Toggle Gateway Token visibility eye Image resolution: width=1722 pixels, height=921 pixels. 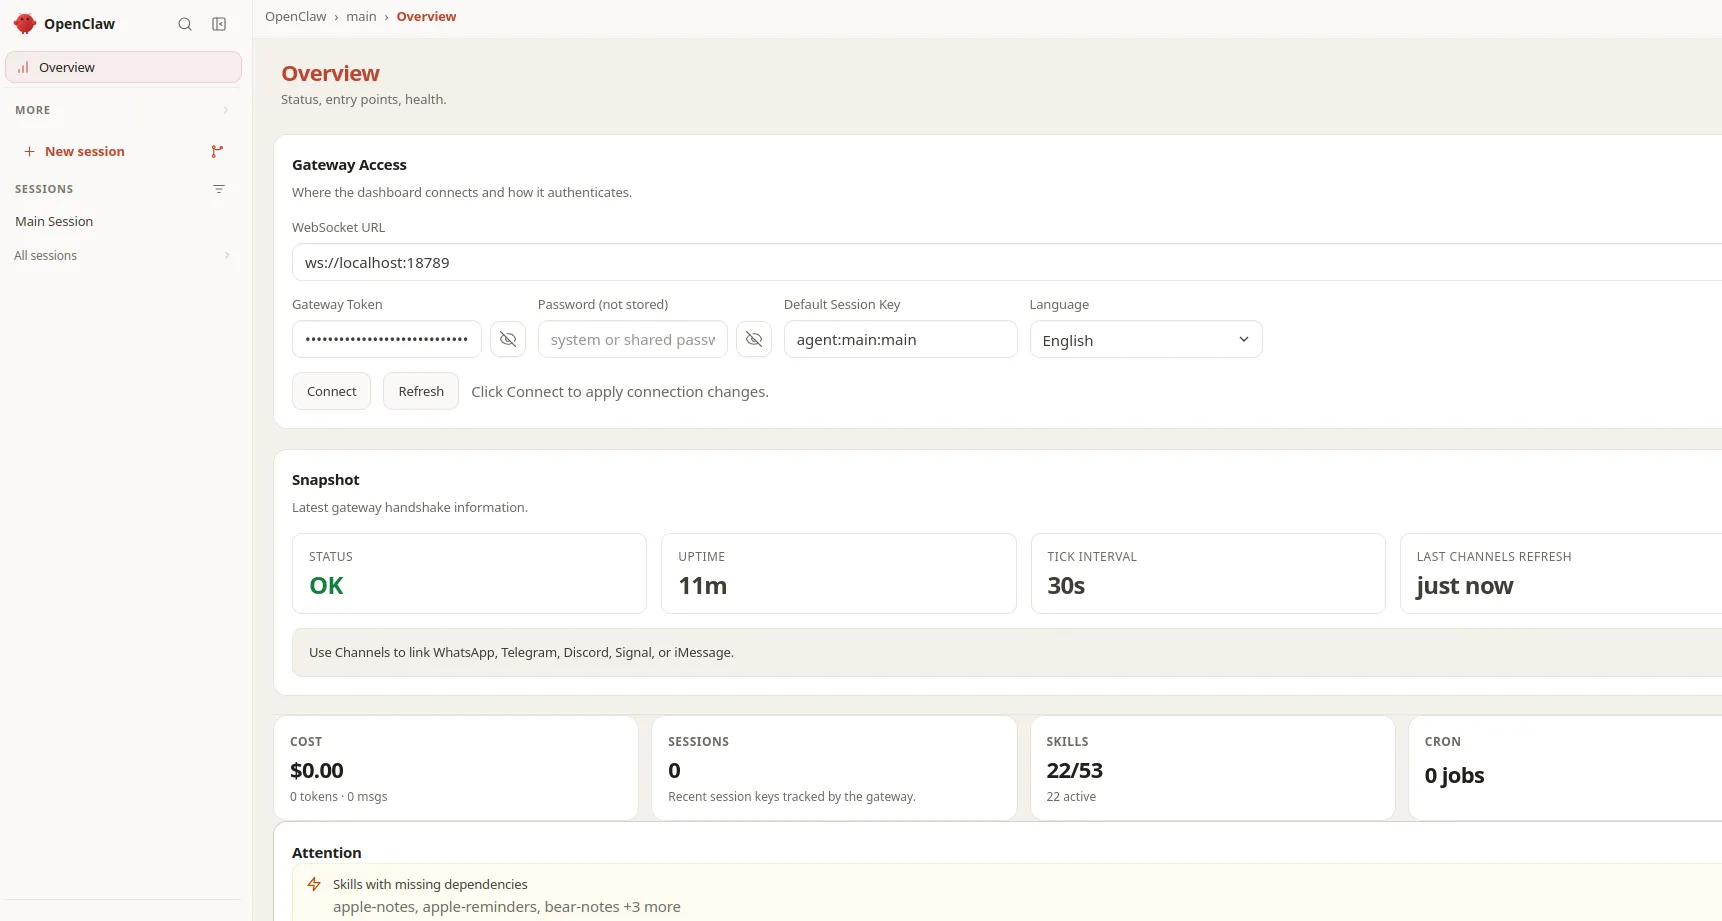[508, 339]
